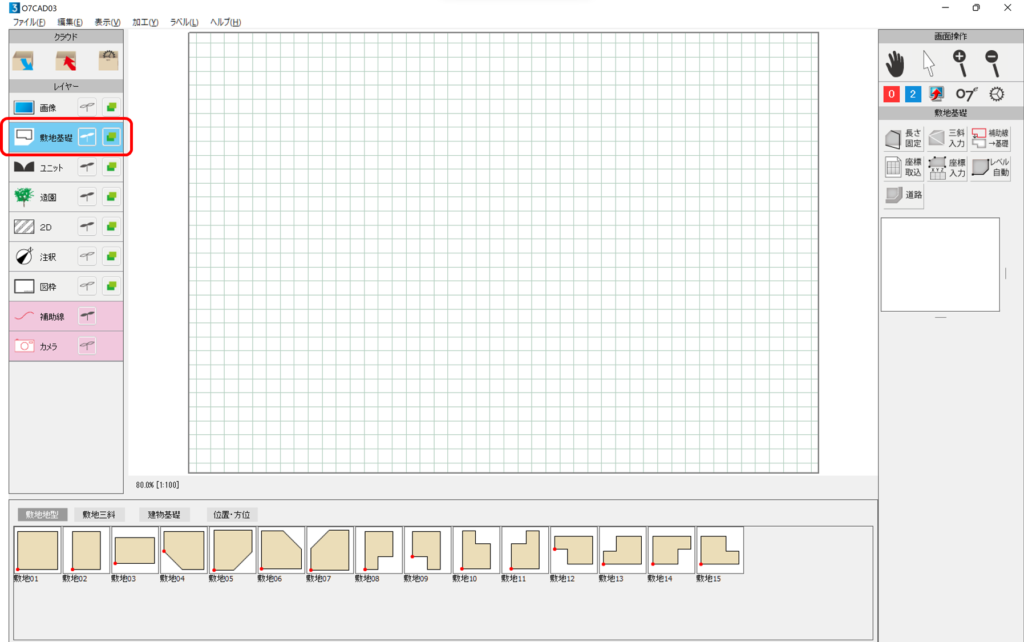Toggle sprout icon on カメラ layer
This screenshot has height=642, width=1024.
[88, 345]
